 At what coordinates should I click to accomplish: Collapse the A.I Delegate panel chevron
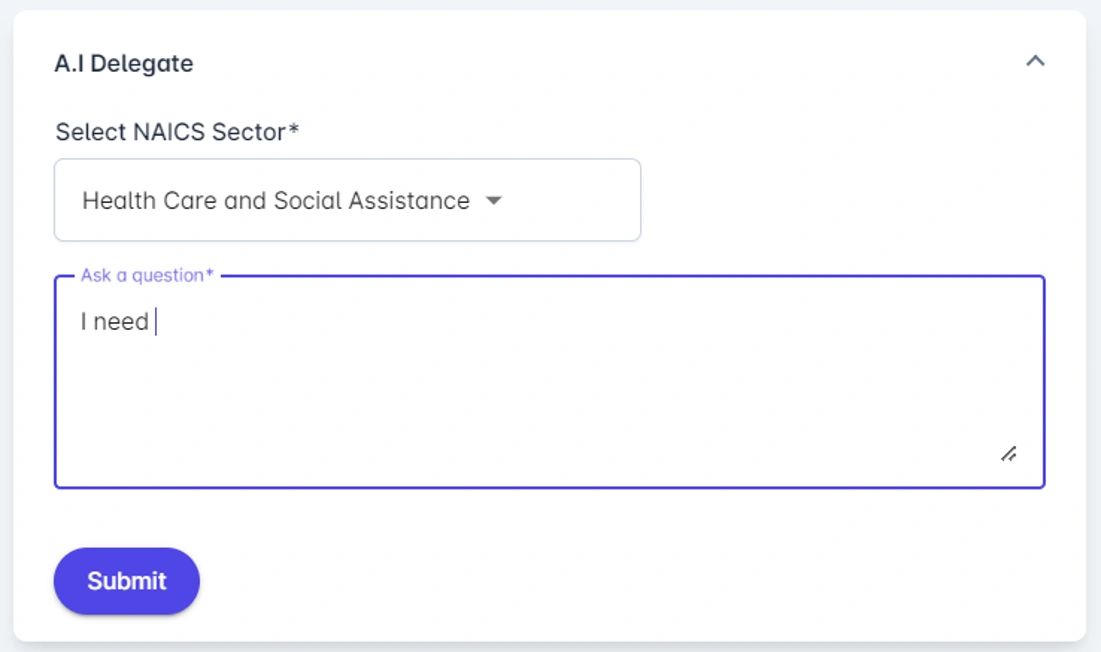tap(1035, 62)
